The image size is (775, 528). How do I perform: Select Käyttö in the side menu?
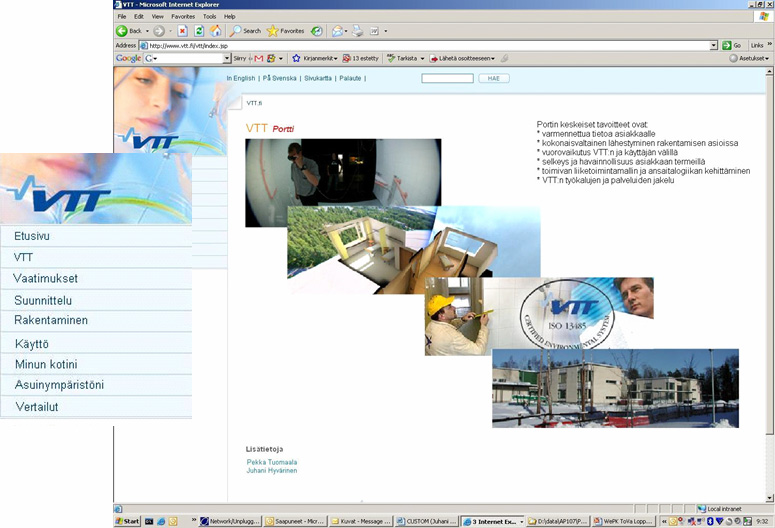[96, 344]
